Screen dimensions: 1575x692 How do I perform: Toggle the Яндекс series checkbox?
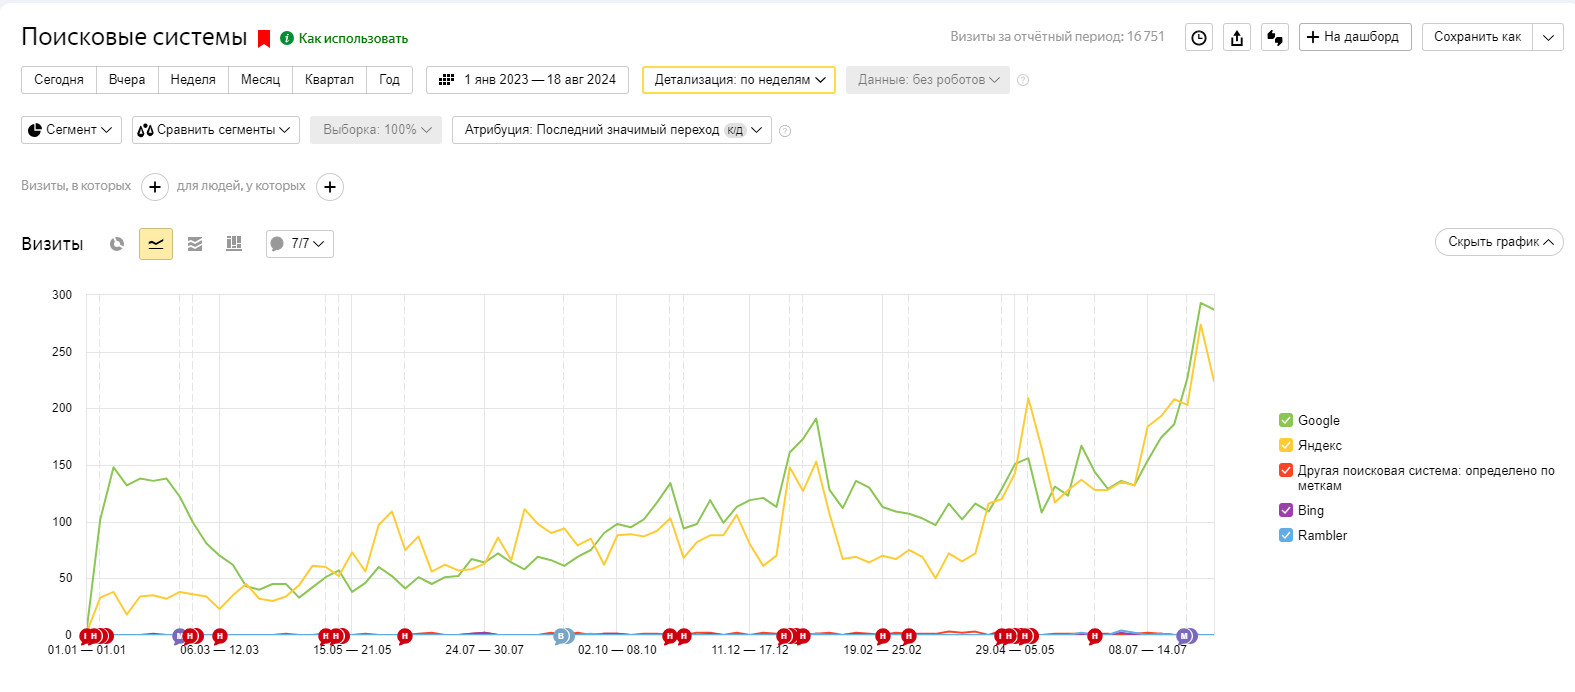1286,446
